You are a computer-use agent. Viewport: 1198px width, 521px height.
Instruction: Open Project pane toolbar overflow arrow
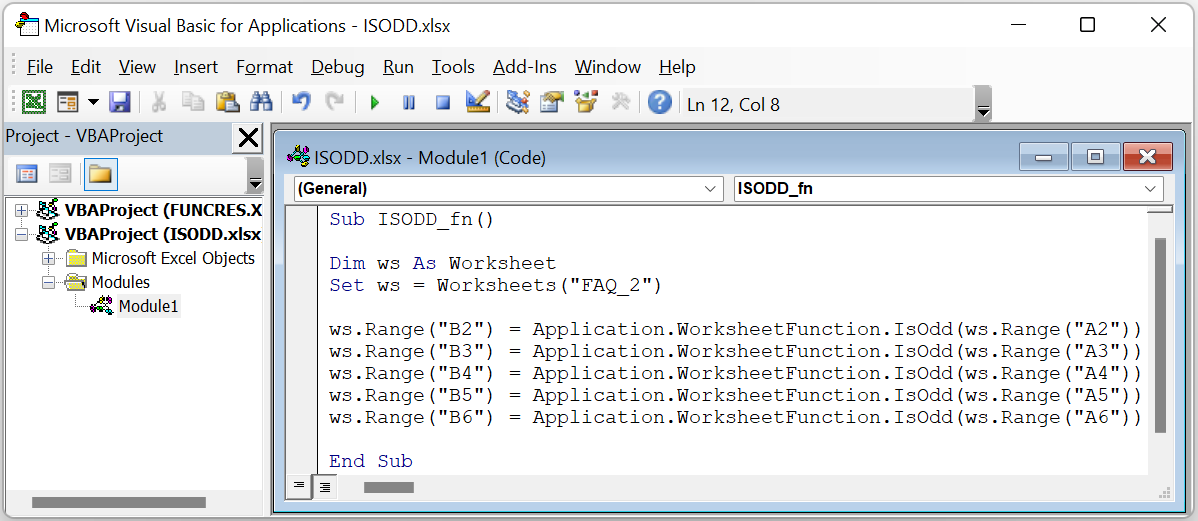(x=255, y=176)
